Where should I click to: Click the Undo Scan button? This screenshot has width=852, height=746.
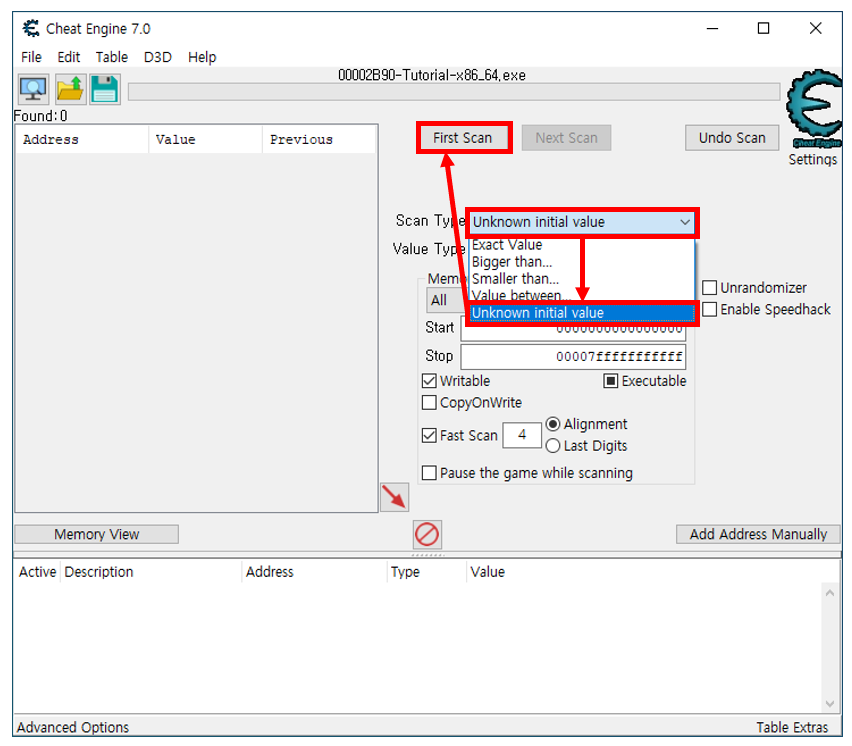pos(732,138)
